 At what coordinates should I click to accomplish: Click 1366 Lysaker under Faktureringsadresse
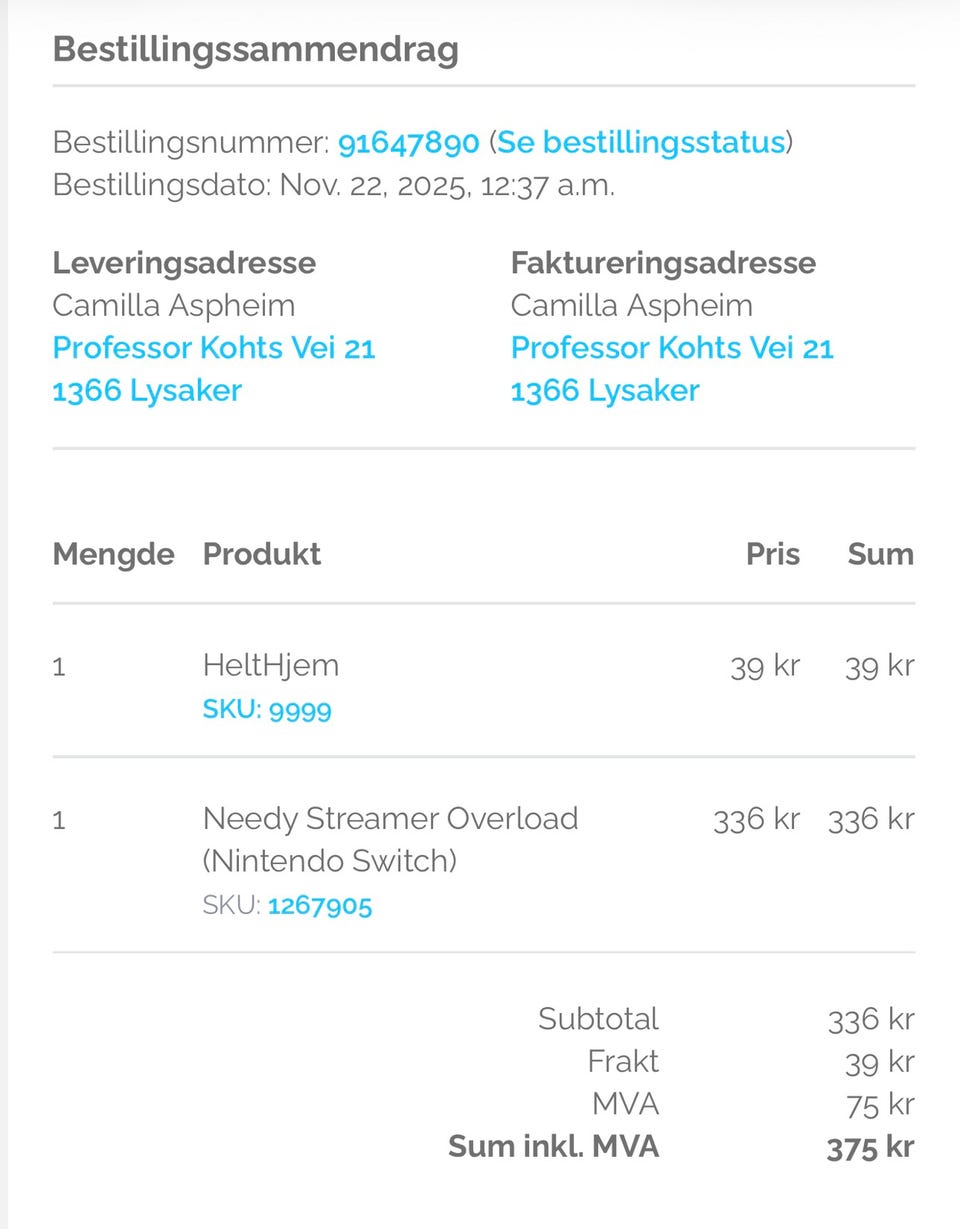coord(605,390)
